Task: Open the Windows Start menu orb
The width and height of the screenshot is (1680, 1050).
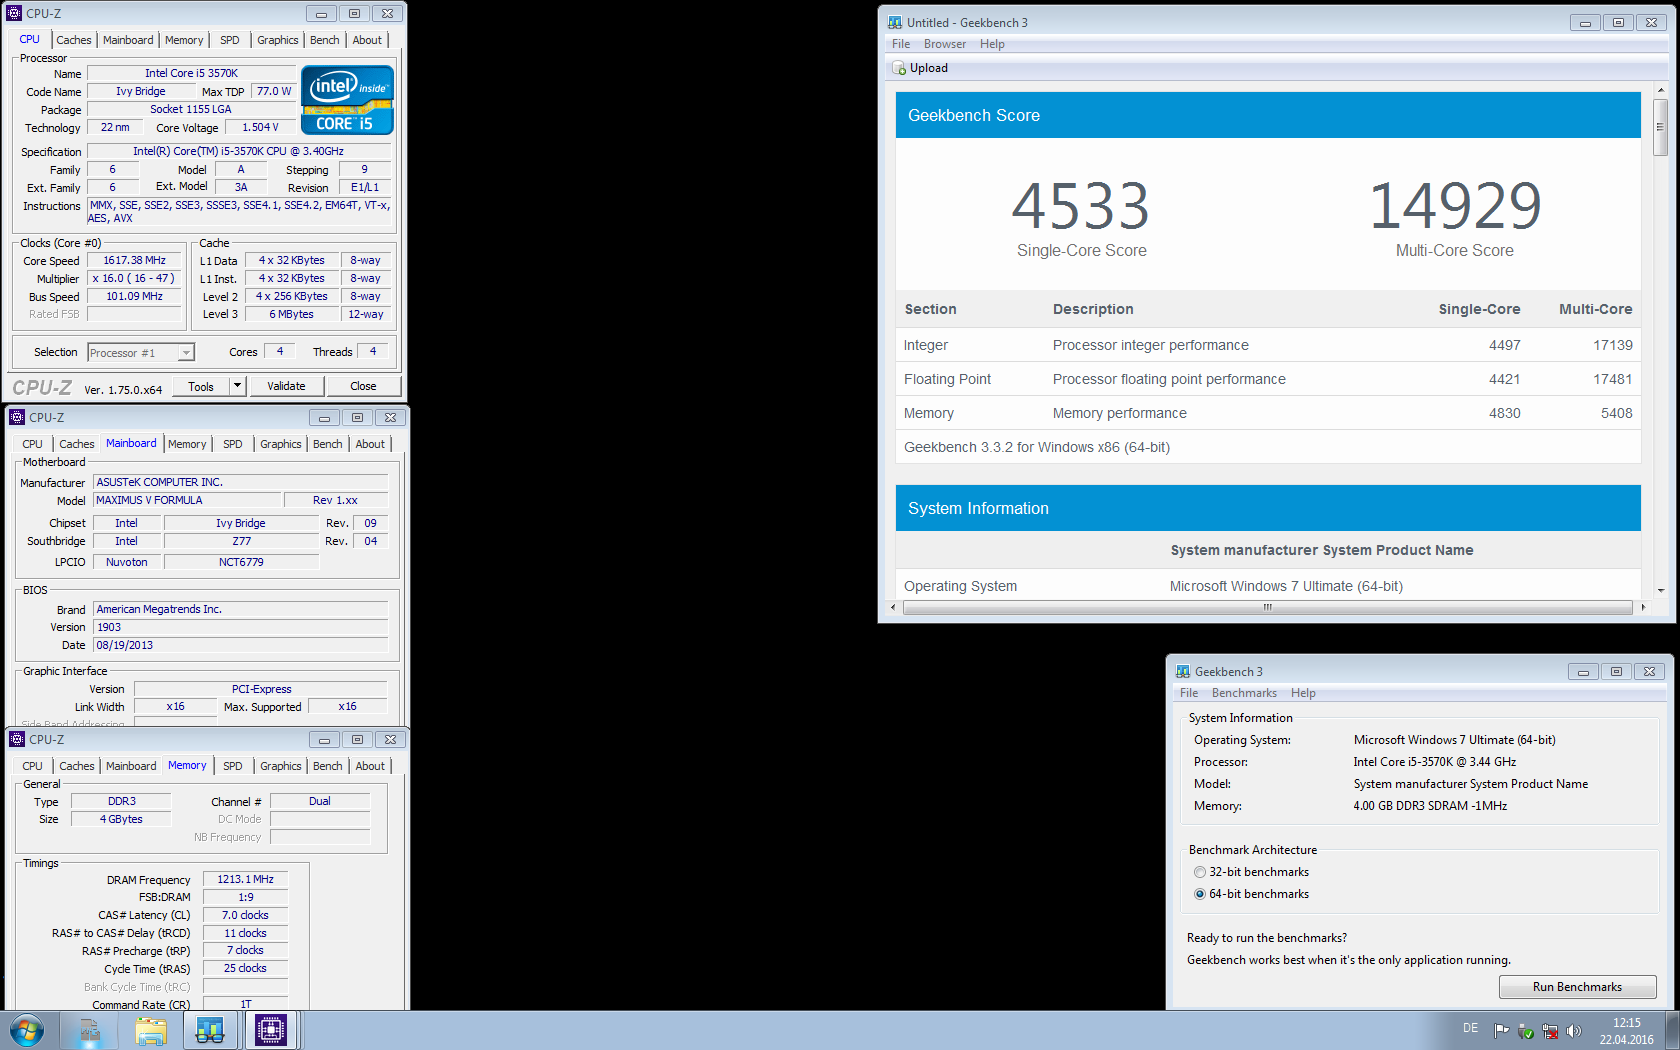Action: [x=27, y=1030]
